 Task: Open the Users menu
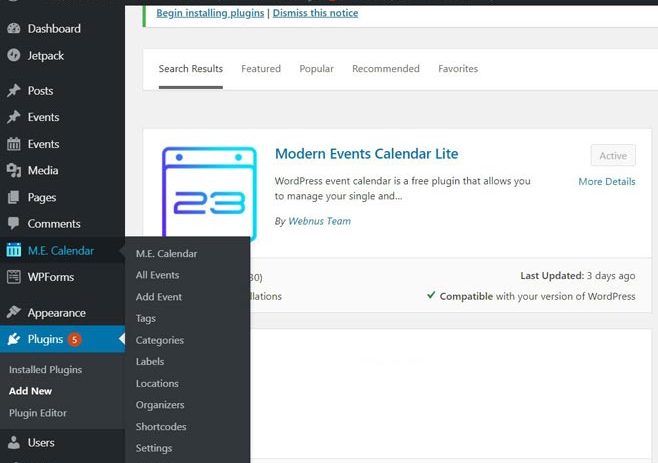pyautogui.click(x=41, y=442)
